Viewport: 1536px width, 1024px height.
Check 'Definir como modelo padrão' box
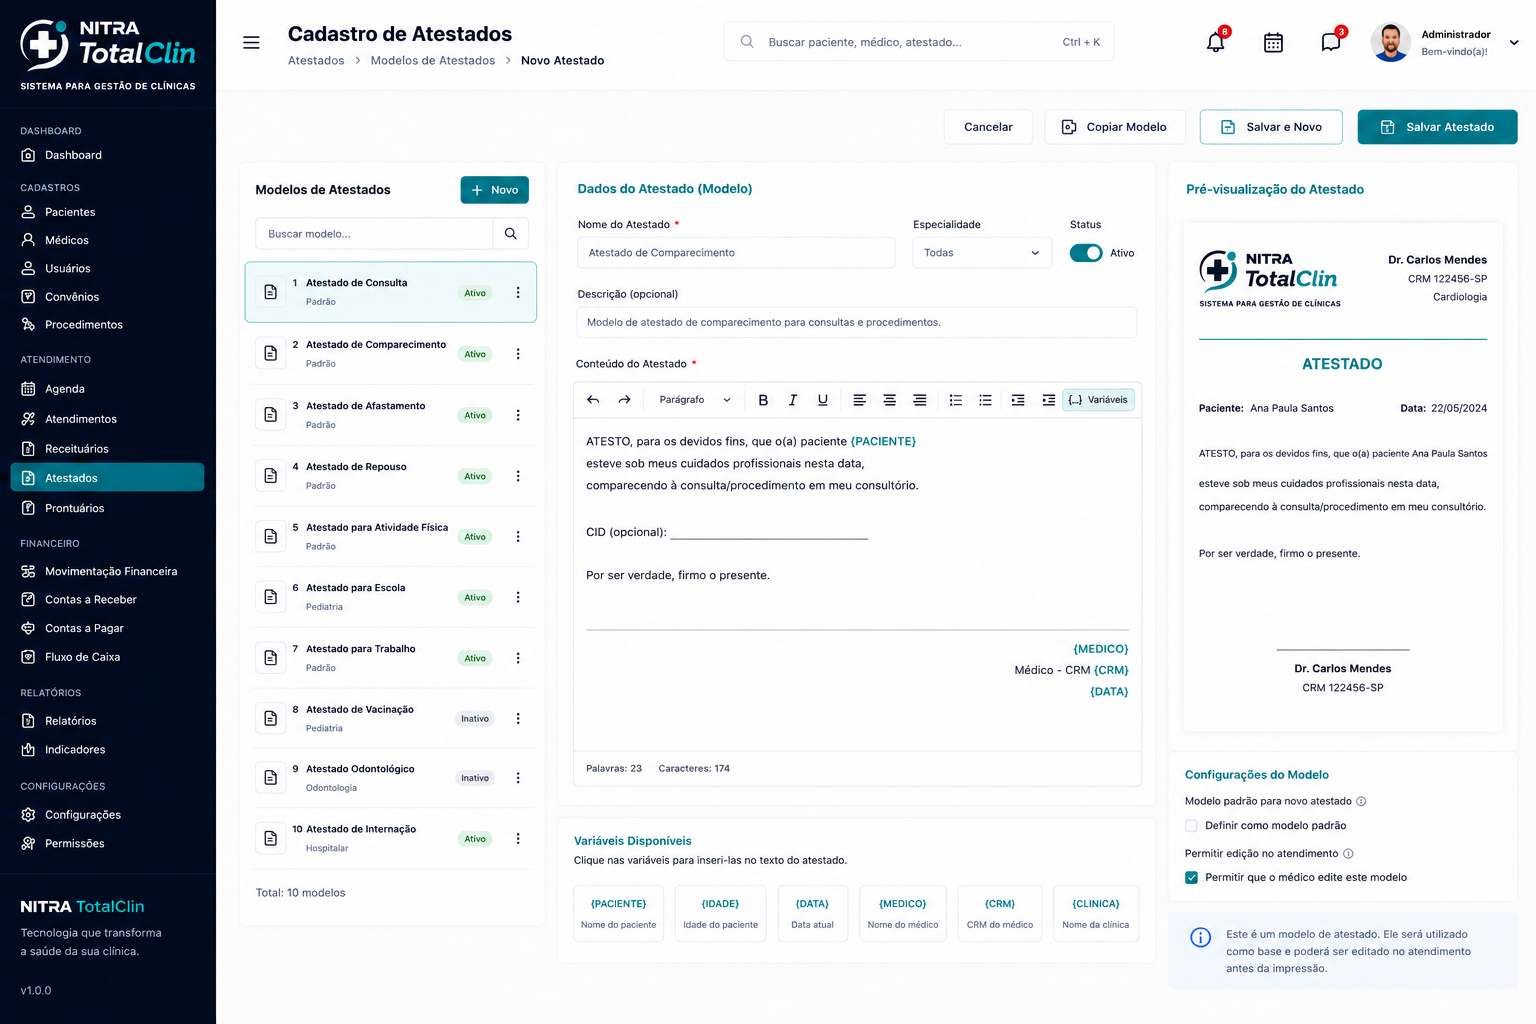[x=1191, y=826]
